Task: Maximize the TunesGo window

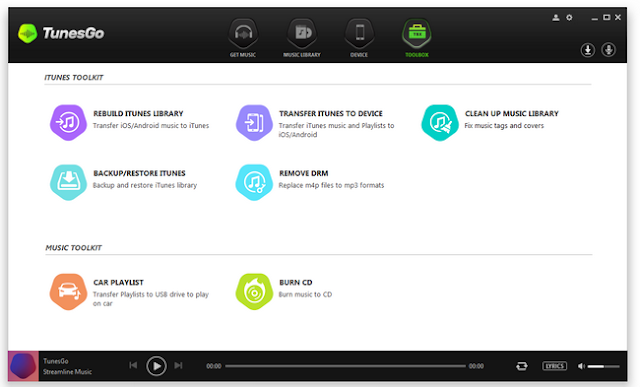Action: tap(607, 17)
